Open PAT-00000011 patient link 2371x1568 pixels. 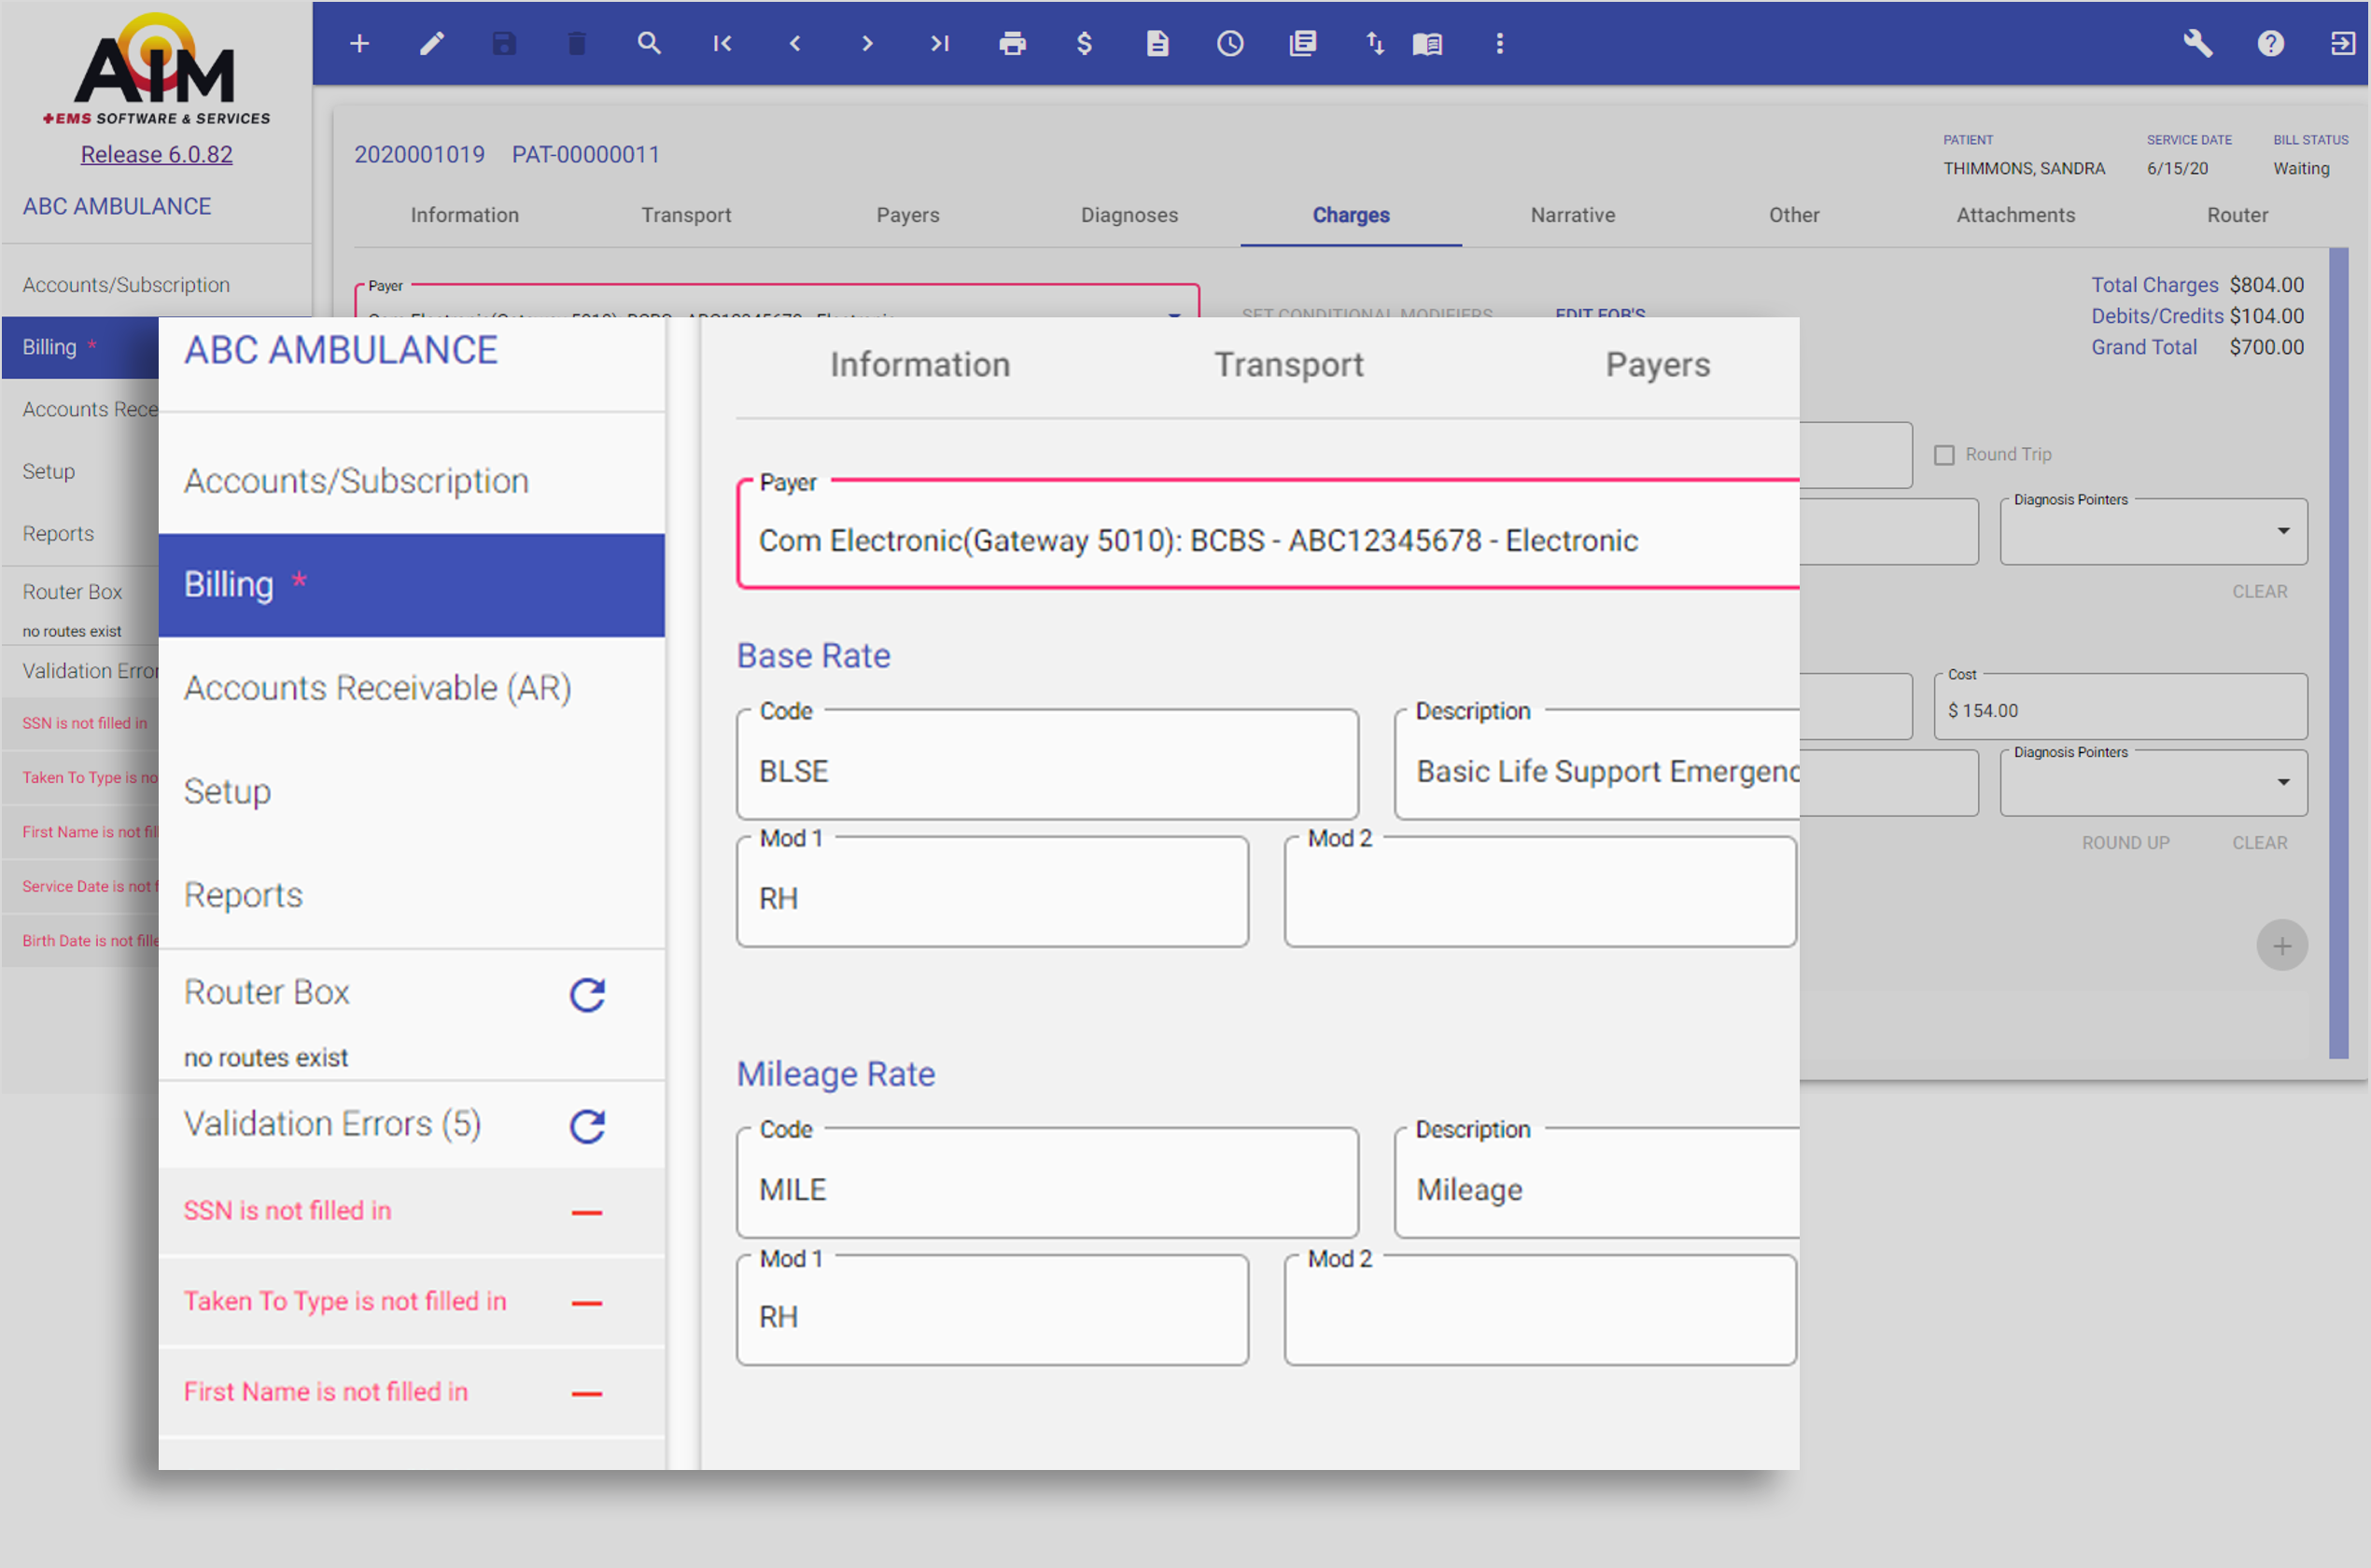point(586,154)
